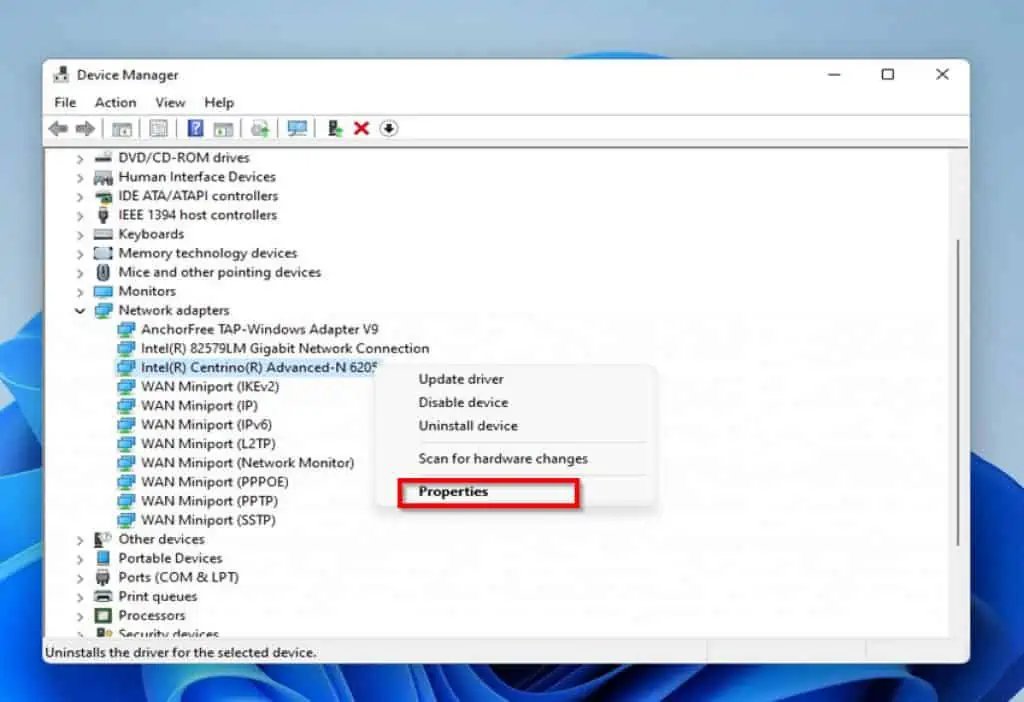Click the Help icon in the toolbar
The height and width of the screenshot is (702, 1024).
(196, 128)
